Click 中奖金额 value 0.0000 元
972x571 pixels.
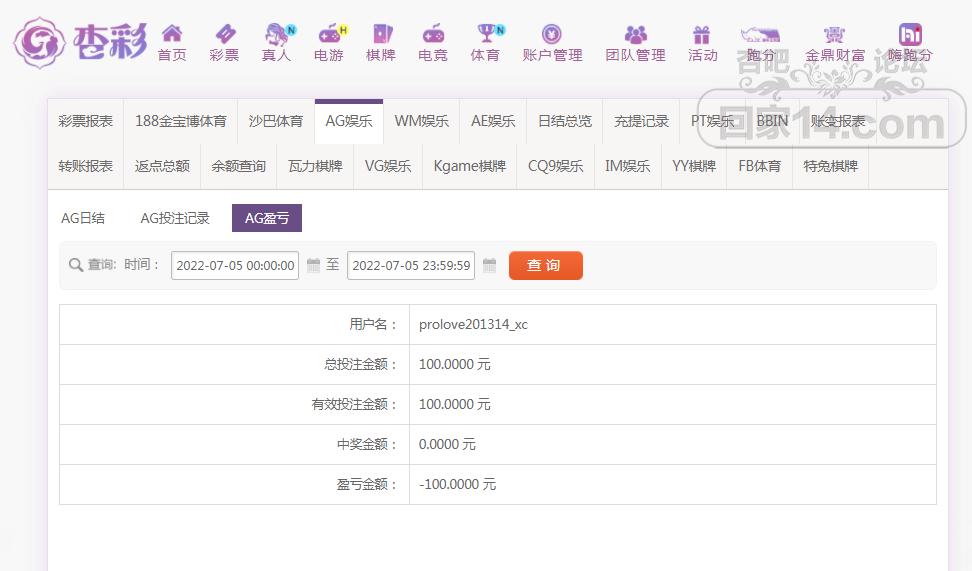pyautogui.click(x=447, y=445)
